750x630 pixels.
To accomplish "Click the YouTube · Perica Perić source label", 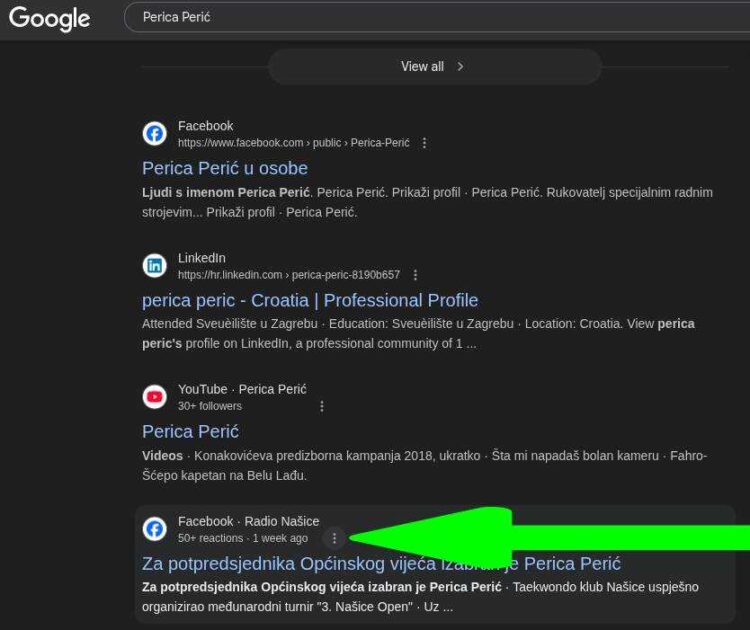I will (x=242, y=389).
